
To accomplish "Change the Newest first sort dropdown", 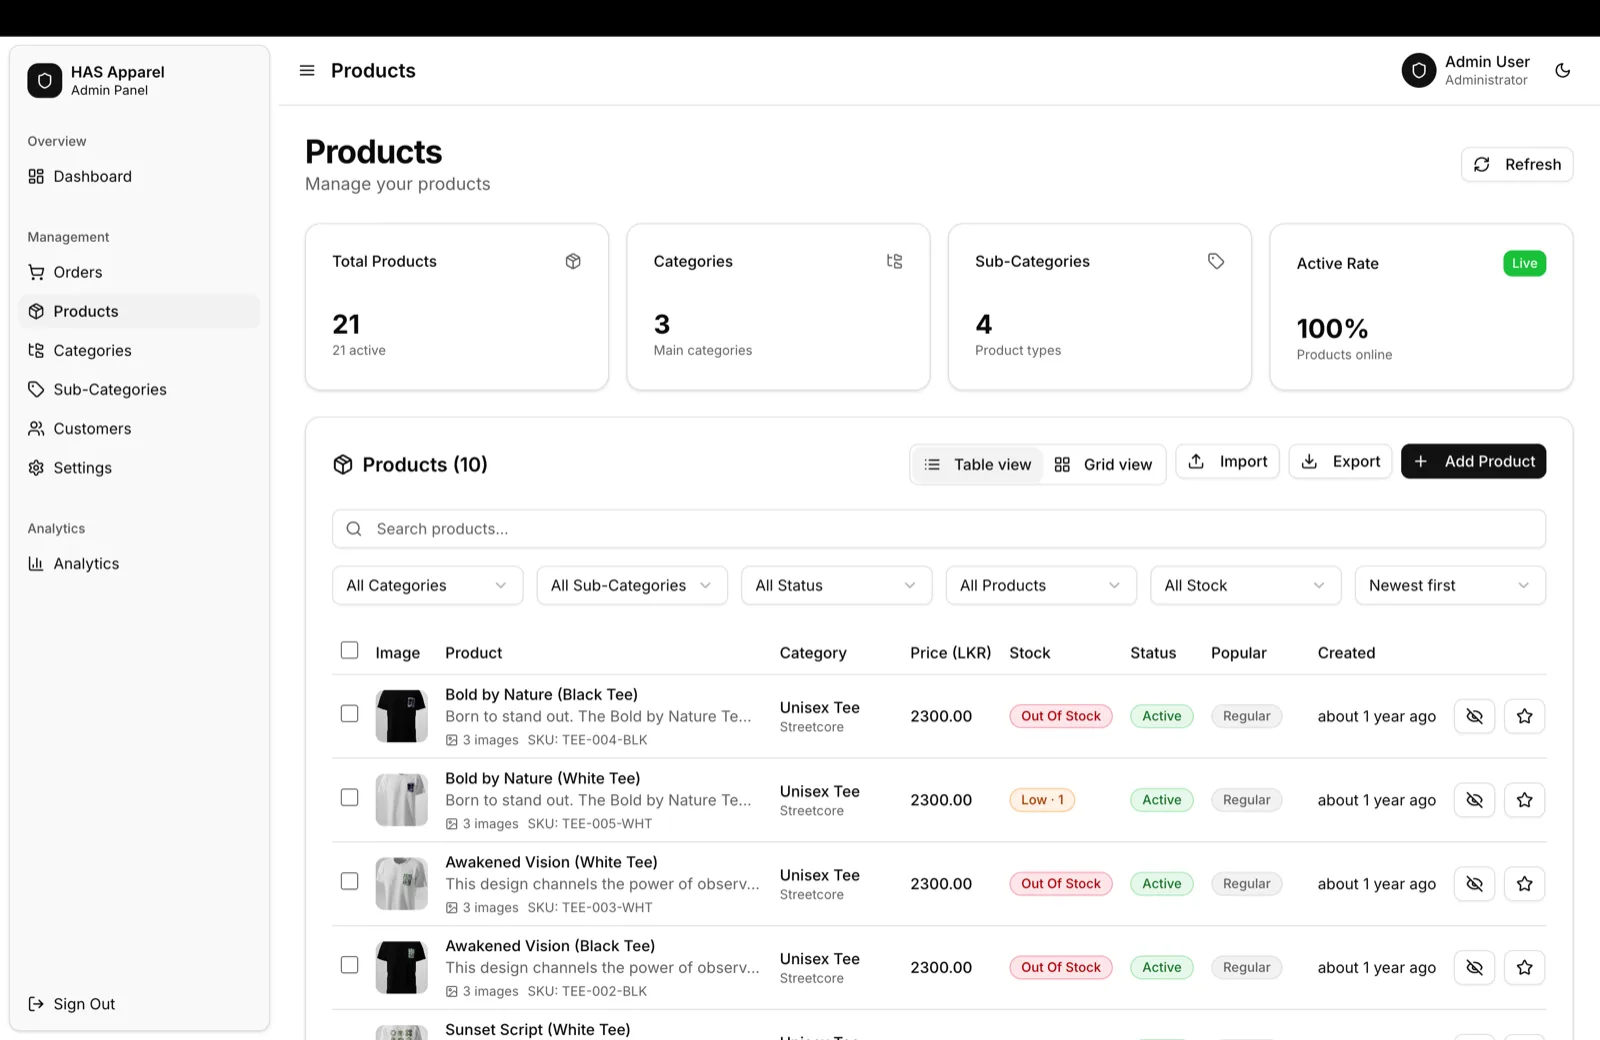I will (1450, 586).
